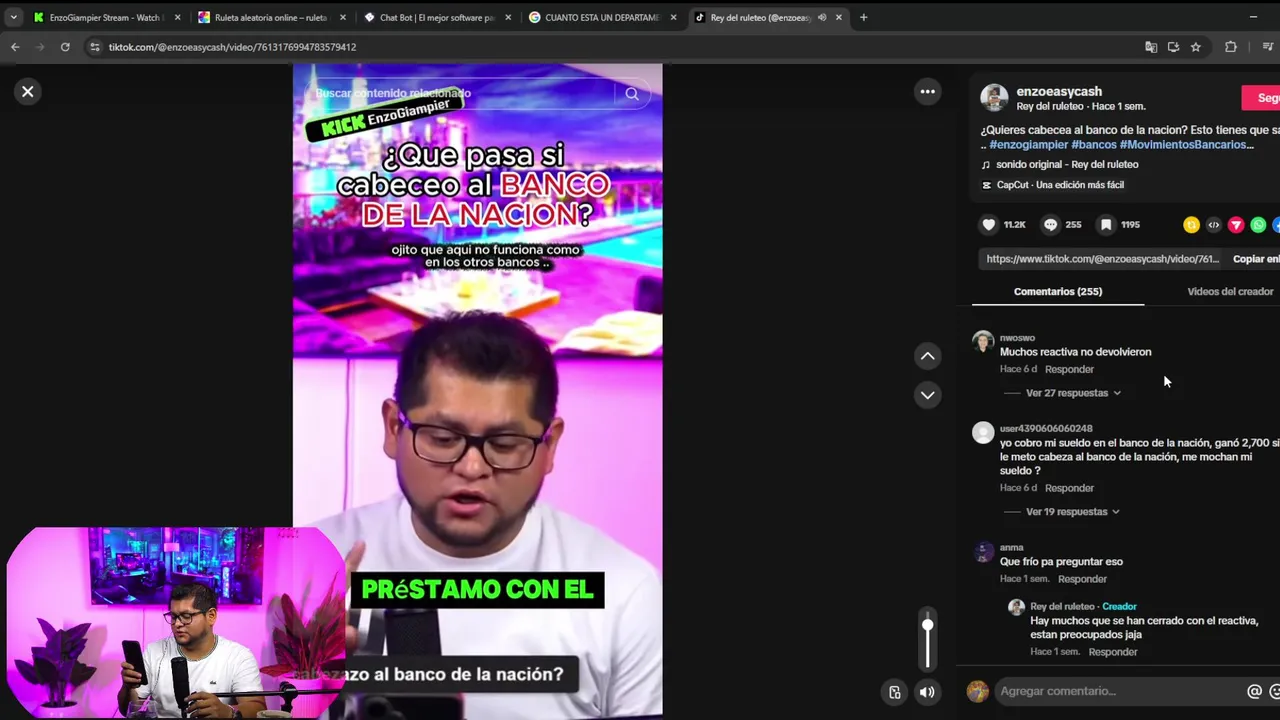Open comments via the speech bubble icon
The image size is (1280, 720).
1050,225
